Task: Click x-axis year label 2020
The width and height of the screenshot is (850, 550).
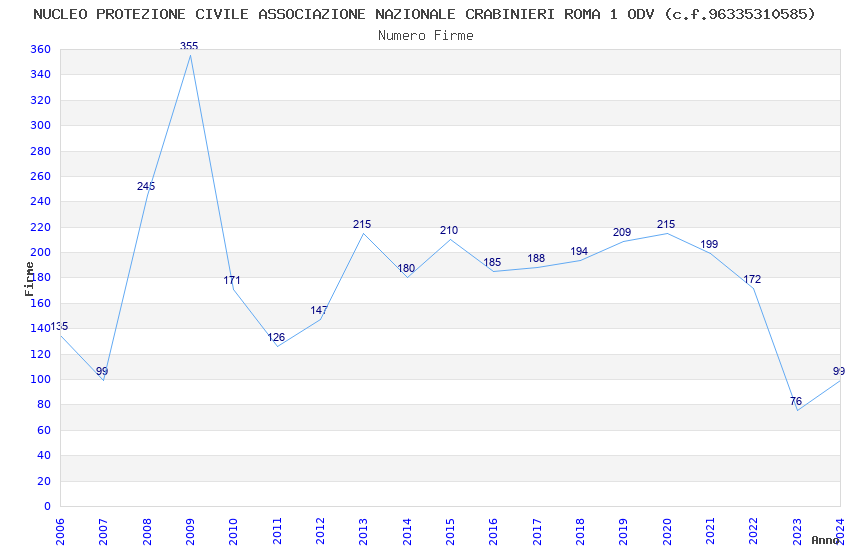Action: tap(667, 531)
